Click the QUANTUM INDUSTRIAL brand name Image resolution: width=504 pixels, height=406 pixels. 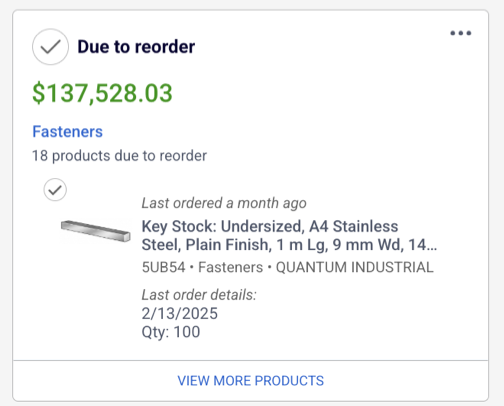355,267
